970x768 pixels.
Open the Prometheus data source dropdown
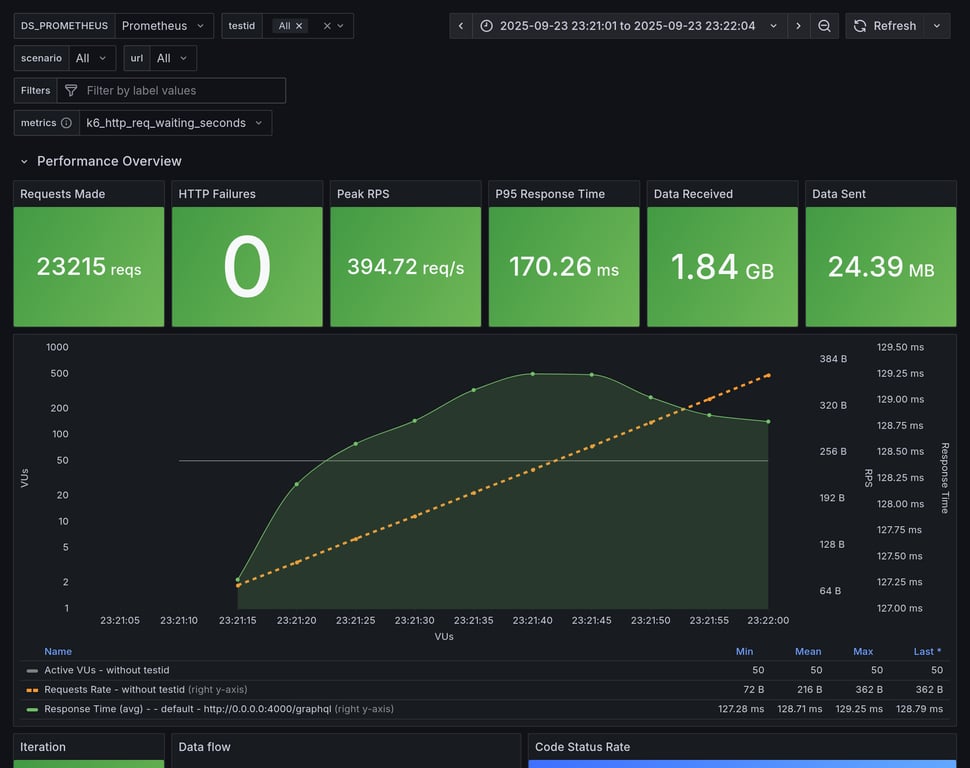click(164, 26)
